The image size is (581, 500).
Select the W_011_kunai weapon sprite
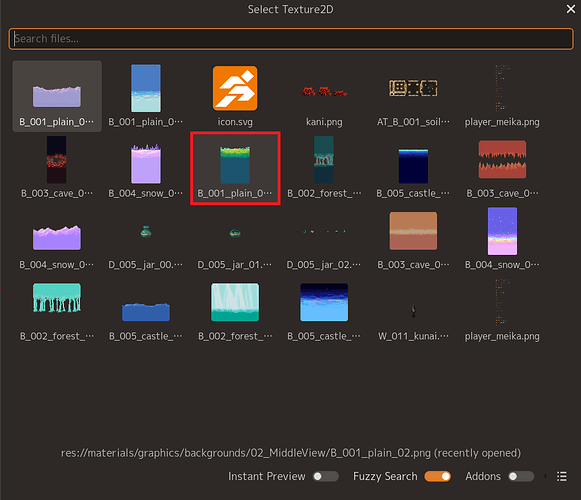[413, 311]
